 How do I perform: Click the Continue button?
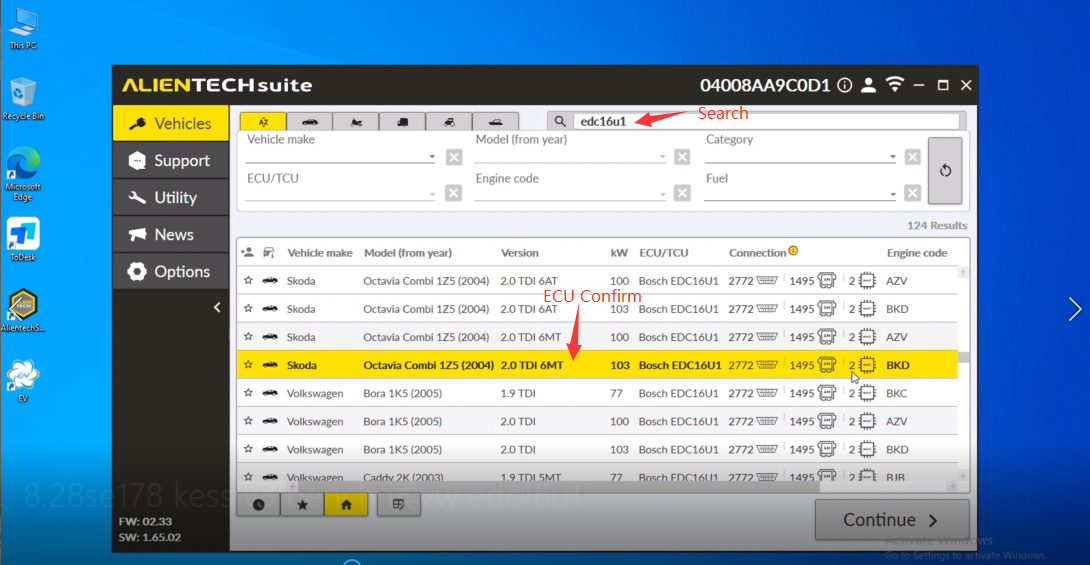(892, 520)
